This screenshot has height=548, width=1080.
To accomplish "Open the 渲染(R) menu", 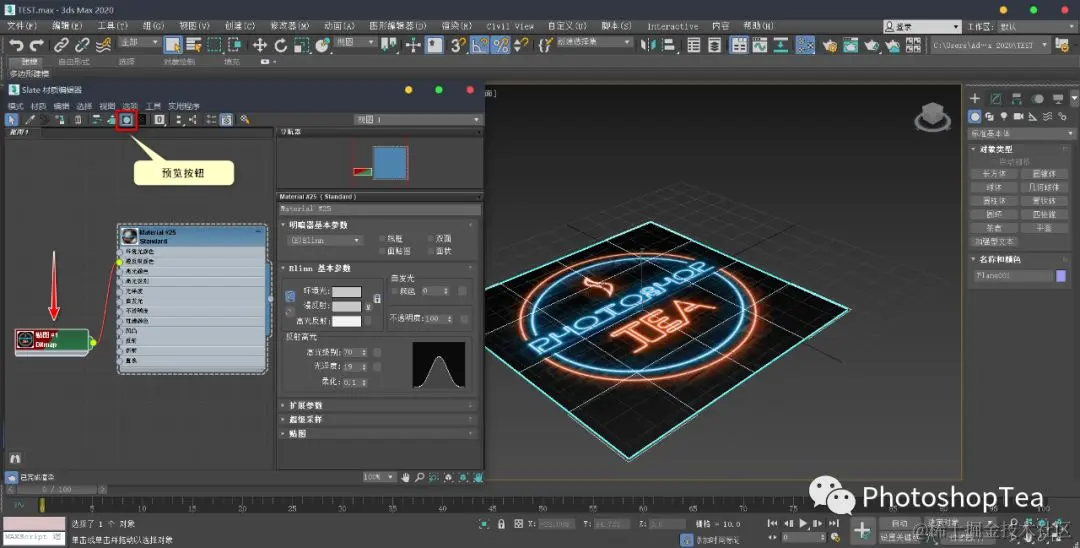I will tap(457, 26).
